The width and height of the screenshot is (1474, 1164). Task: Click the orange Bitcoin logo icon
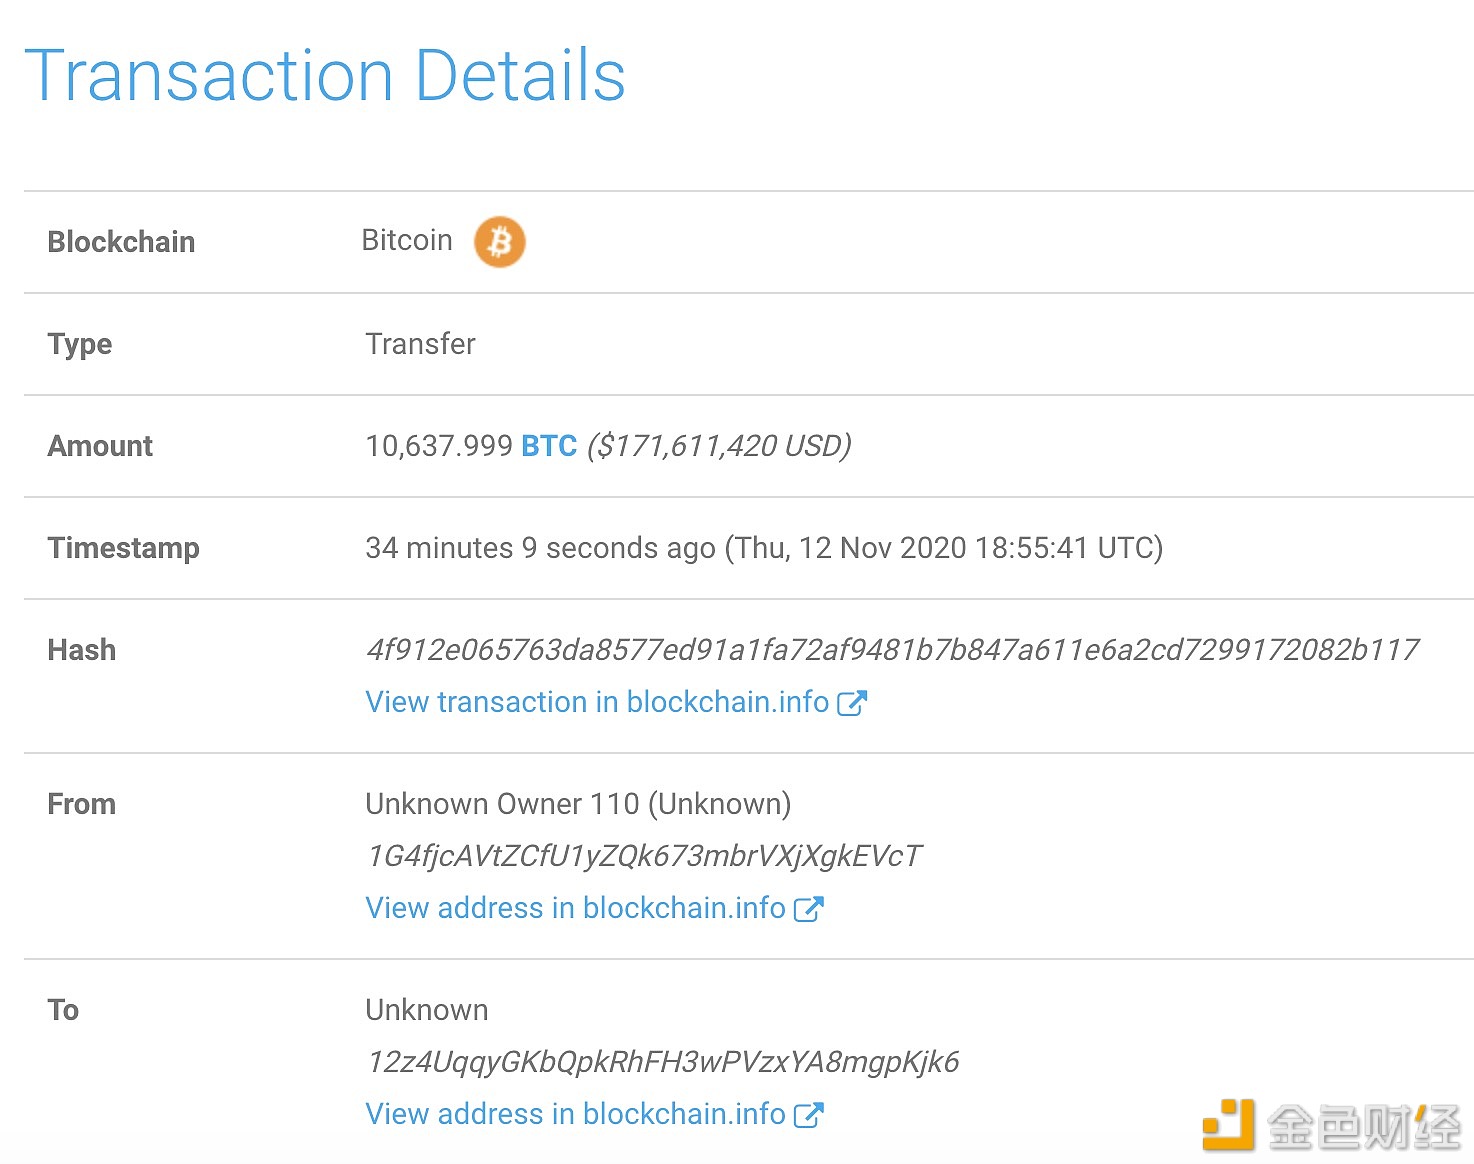point(499,242)
